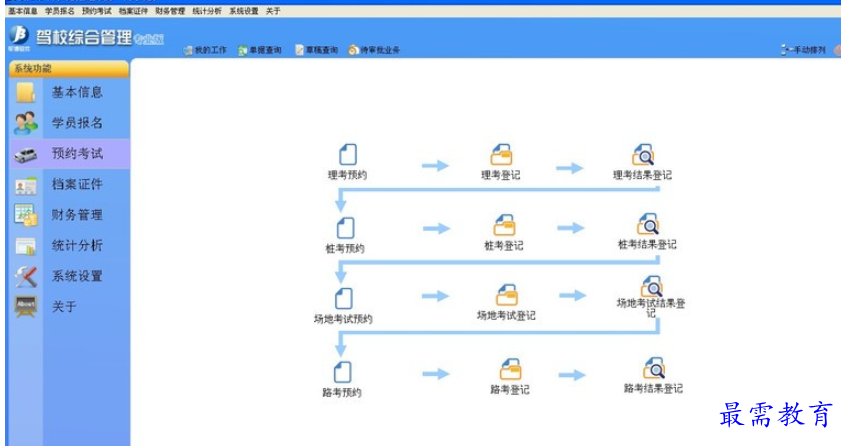Open the 路考预约 document icon

point(342,372)
